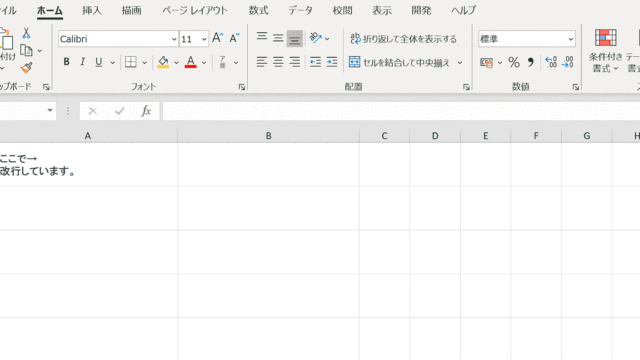Decrease indent icon
The image size is (640, 360).
315,62
